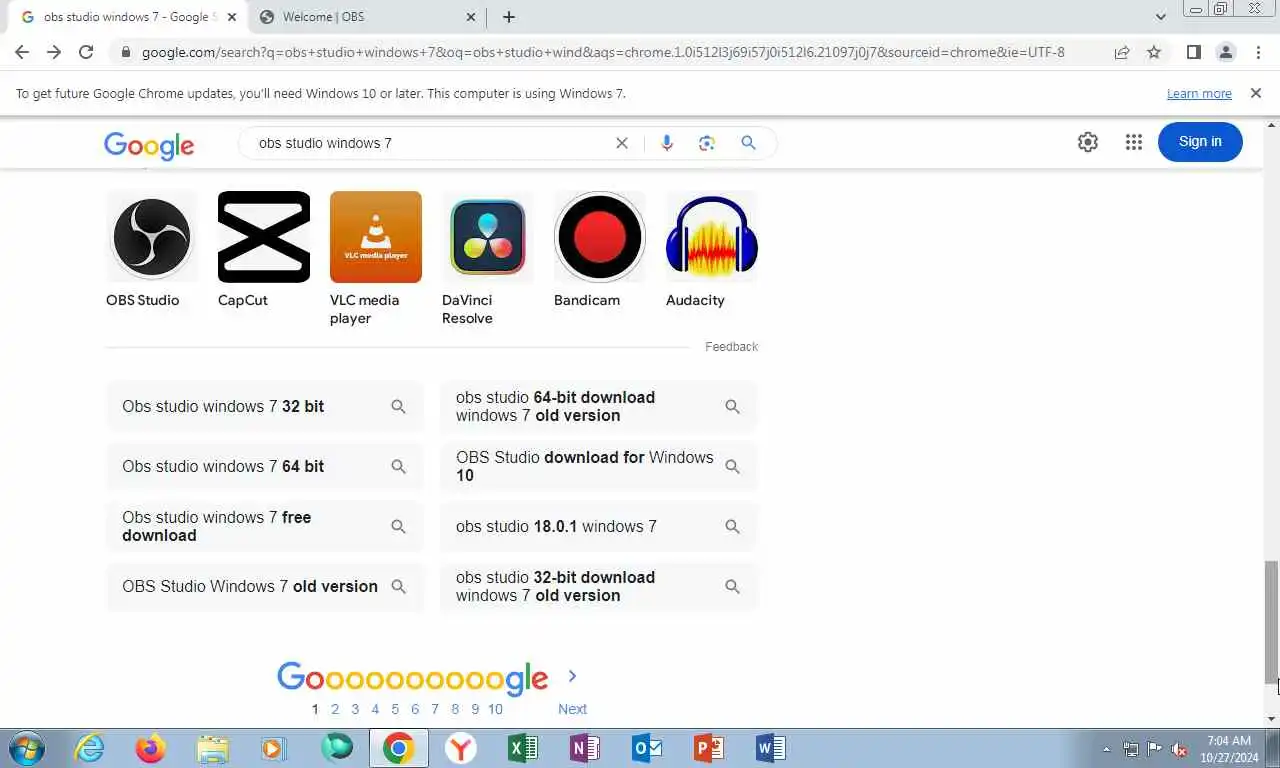The height and width of the screenshot is (768, 1280).
Task: Open Google quick settings gear
Action: [1088, 142]
